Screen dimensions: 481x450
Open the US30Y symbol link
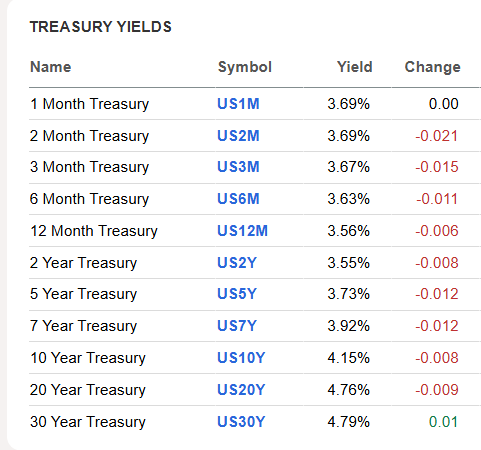point(241,422)
